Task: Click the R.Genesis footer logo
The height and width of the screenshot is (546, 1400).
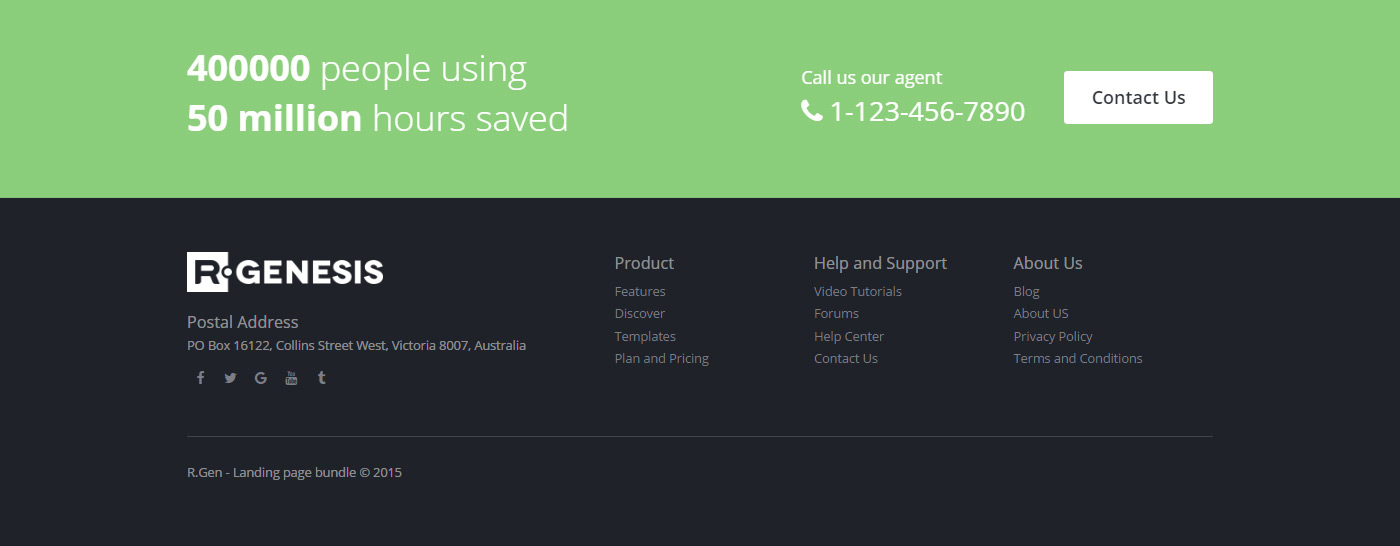Action: coord(285,272)
